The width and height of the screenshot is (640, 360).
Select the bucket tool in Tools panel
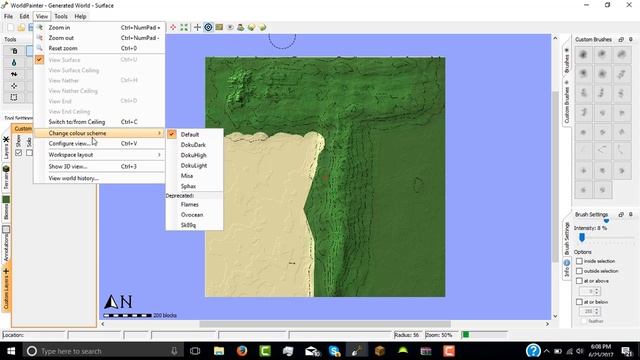coord(14,51)
